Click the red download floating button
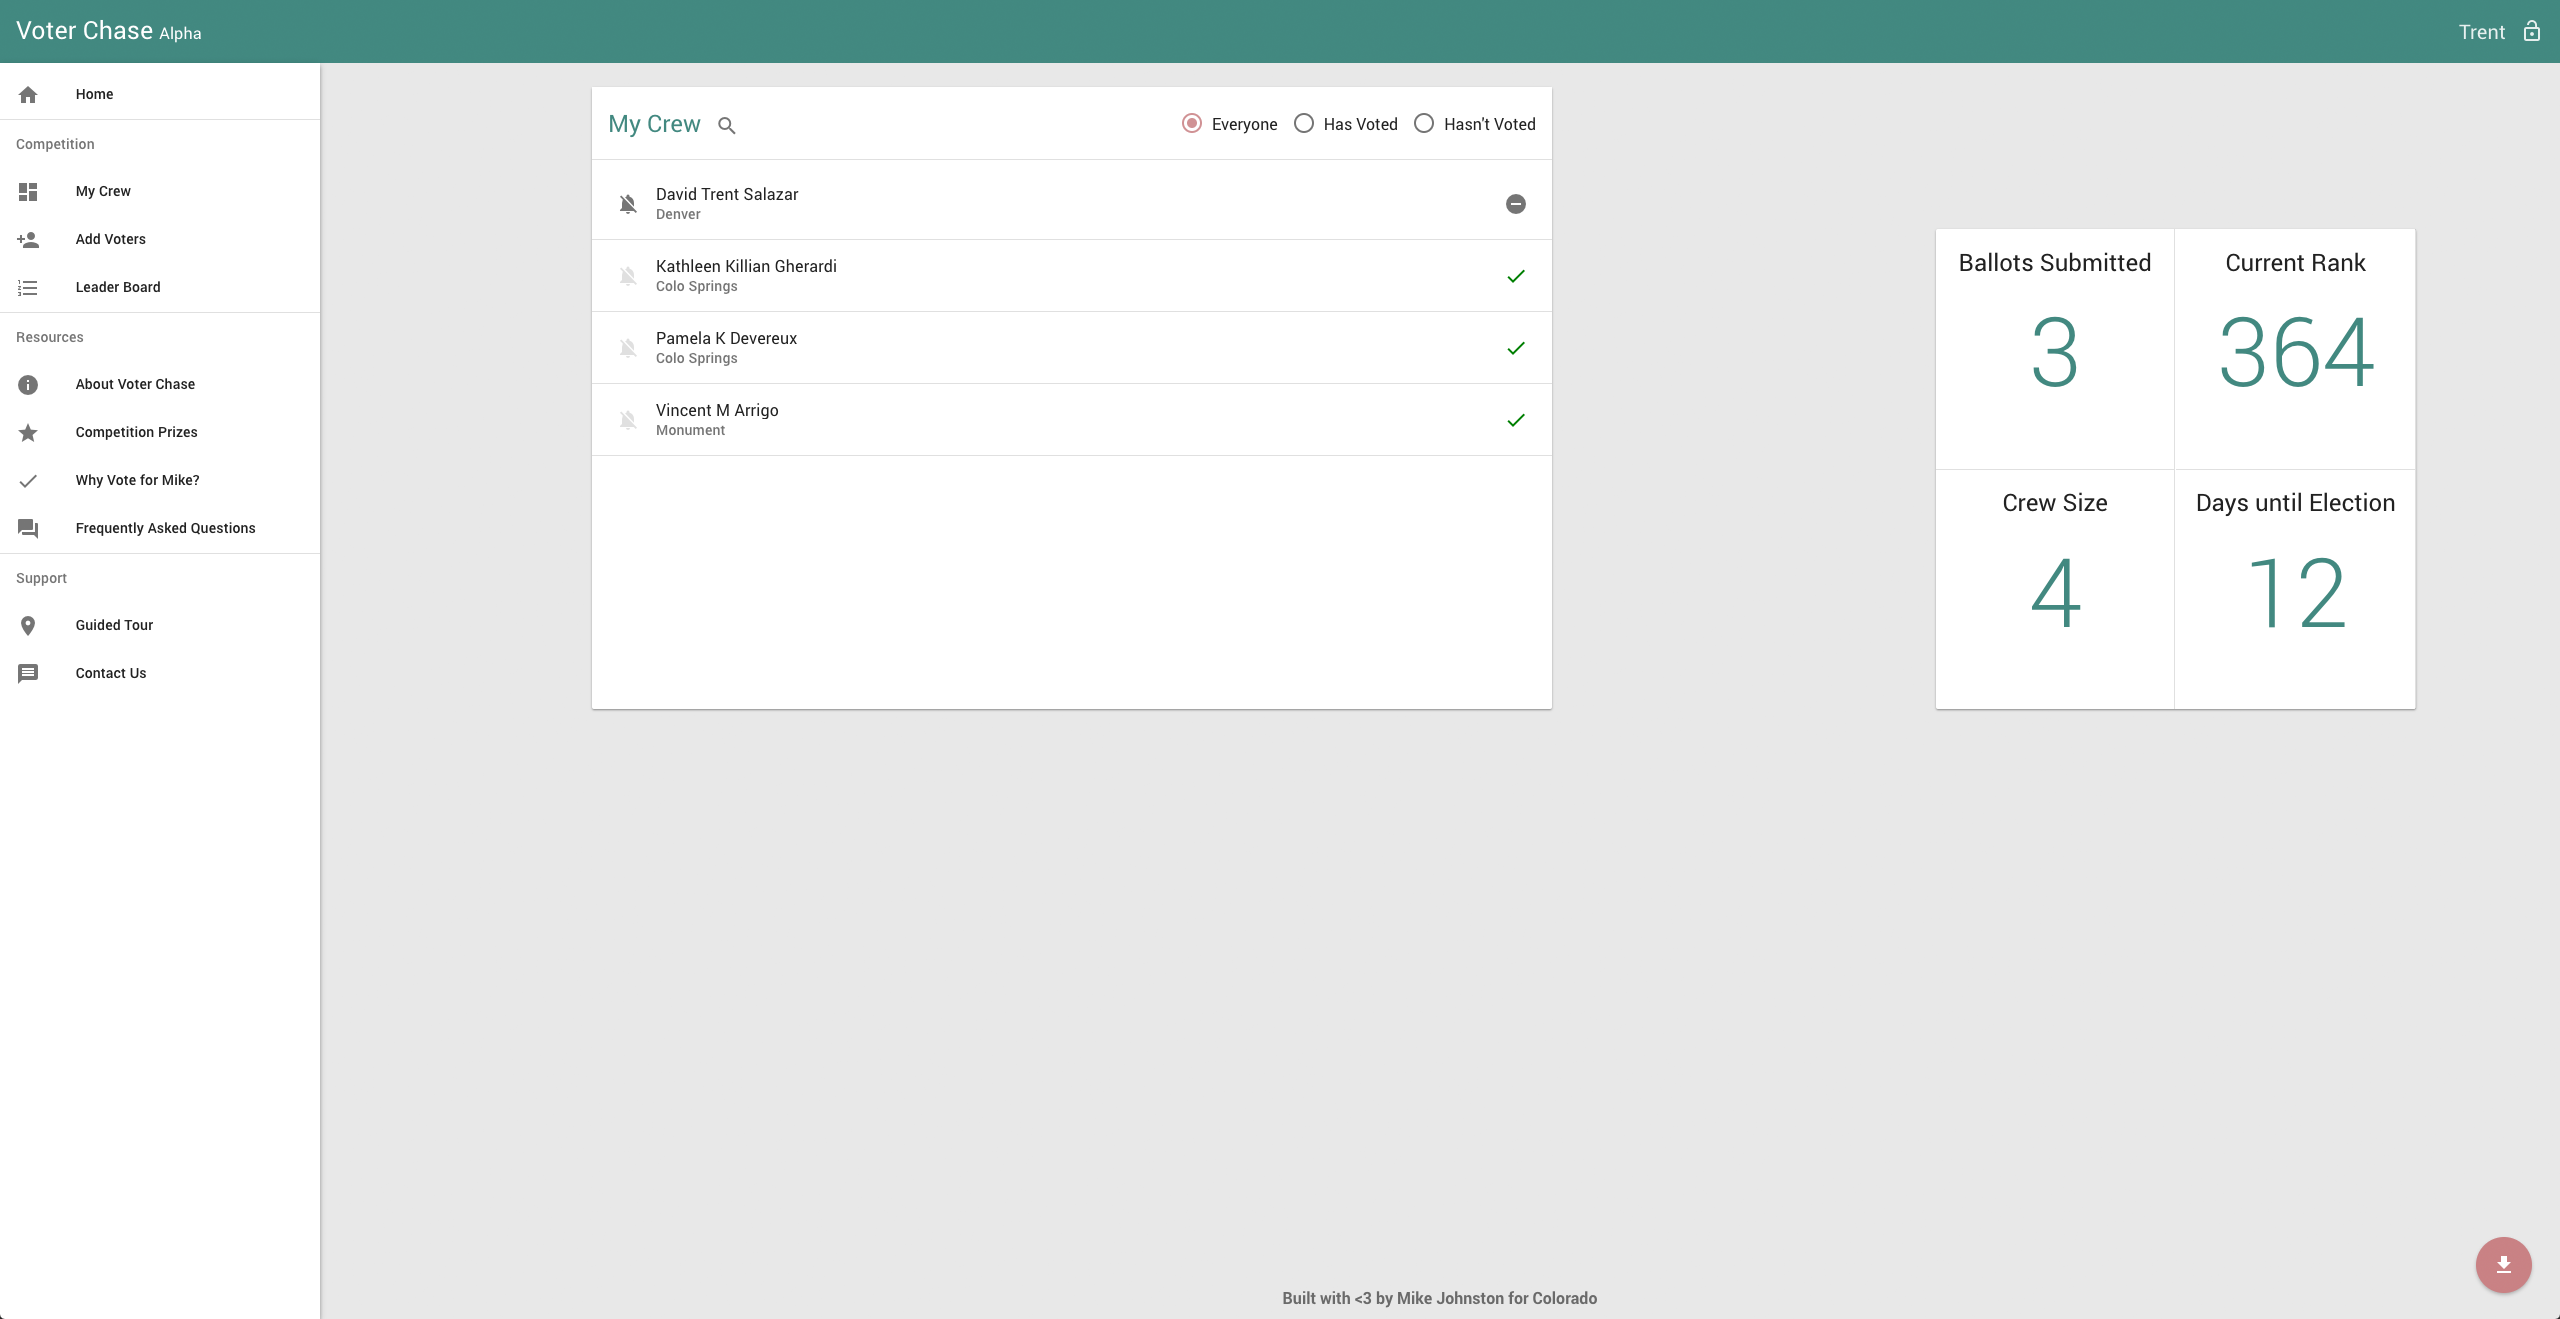The width and height of the screenshot is (2560, 1319). point(2503,1265)
